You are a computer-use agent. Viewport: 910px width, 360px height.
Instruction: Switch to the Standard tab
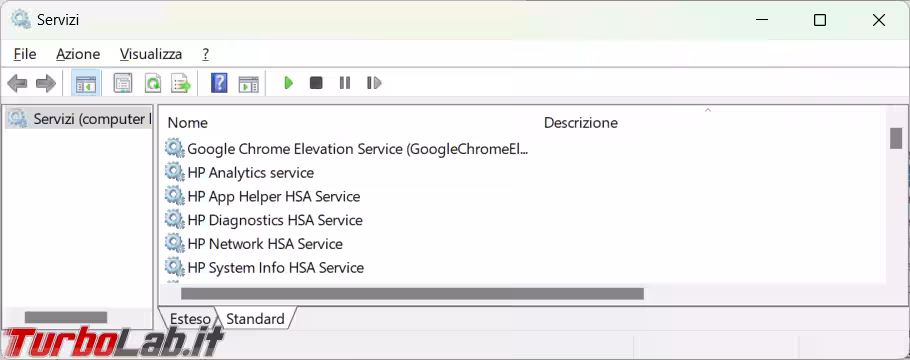tap(255, 319)
